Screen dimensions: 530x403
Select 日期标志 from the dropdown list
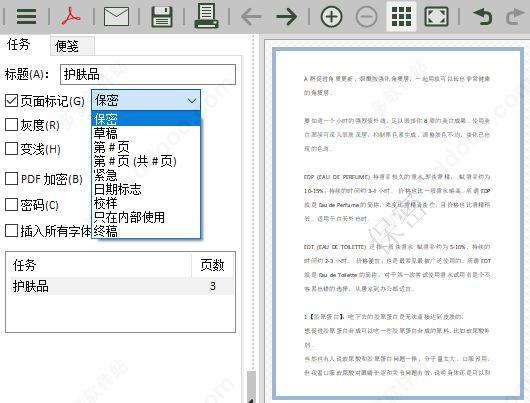point(146,189)
